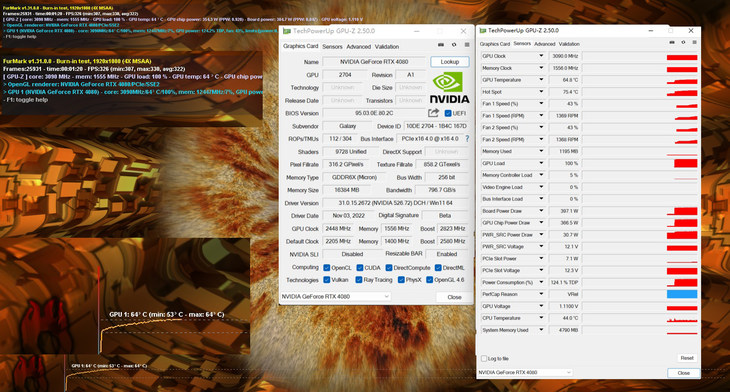
Task: Click the Bus Interface question mark icon
Action: click(467, 139)
